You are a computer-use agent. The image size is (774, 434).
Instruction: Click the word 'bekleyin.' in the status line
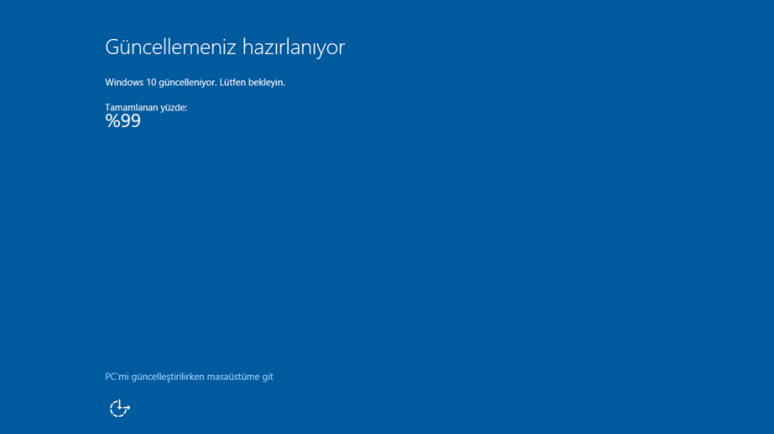pos(267,82)
